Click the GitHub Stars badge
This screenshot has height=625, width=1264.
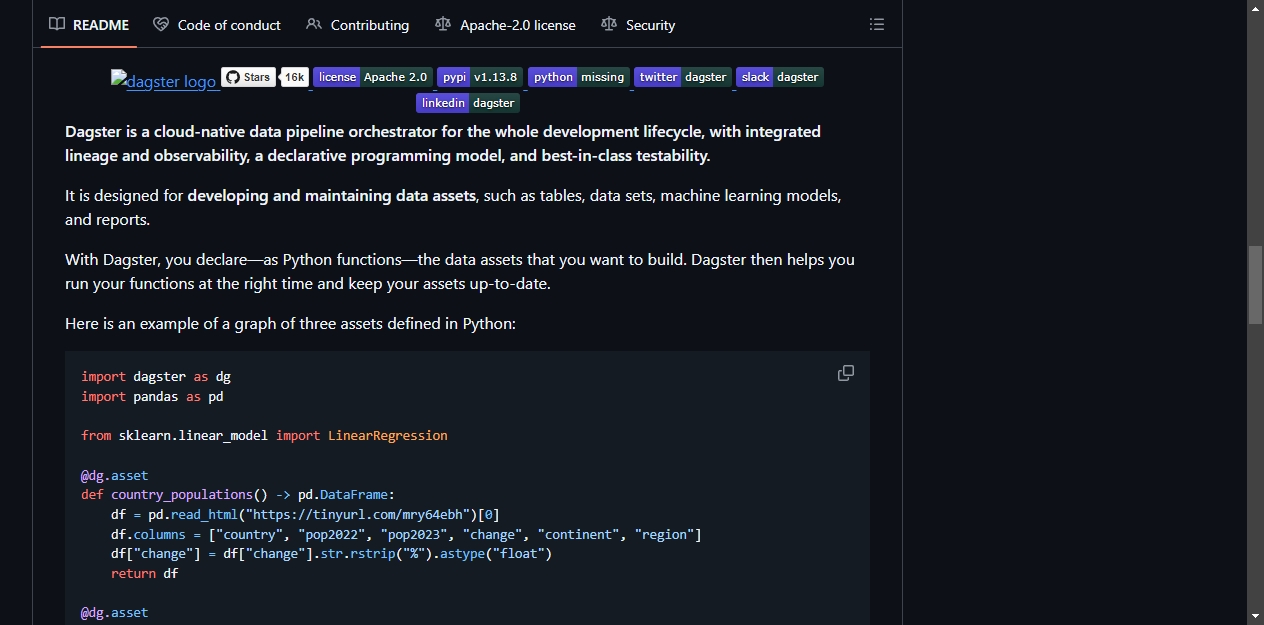click(248, 77)
